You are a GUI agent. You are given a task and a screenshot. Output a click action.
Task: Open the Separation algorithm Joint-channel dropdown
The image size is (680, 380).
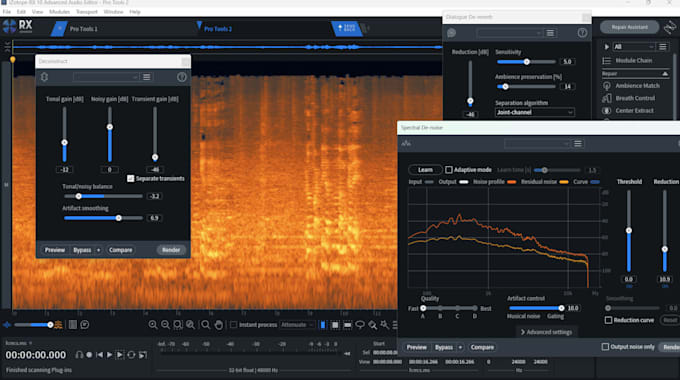(534, 112)
